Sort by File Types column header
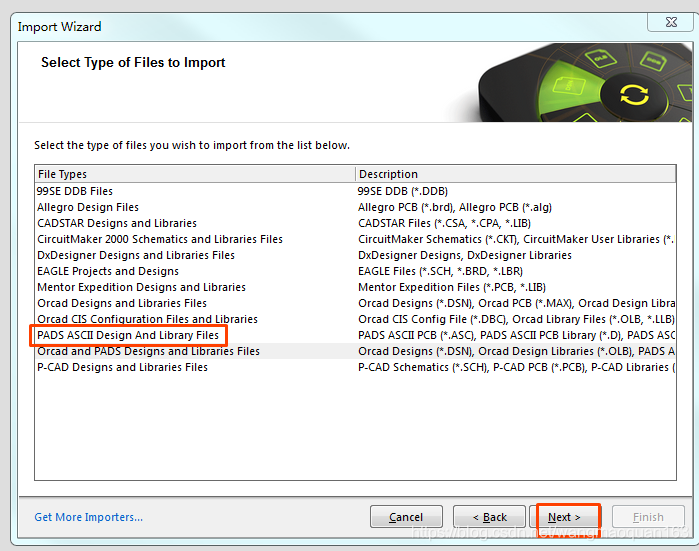 click(195, 174)
